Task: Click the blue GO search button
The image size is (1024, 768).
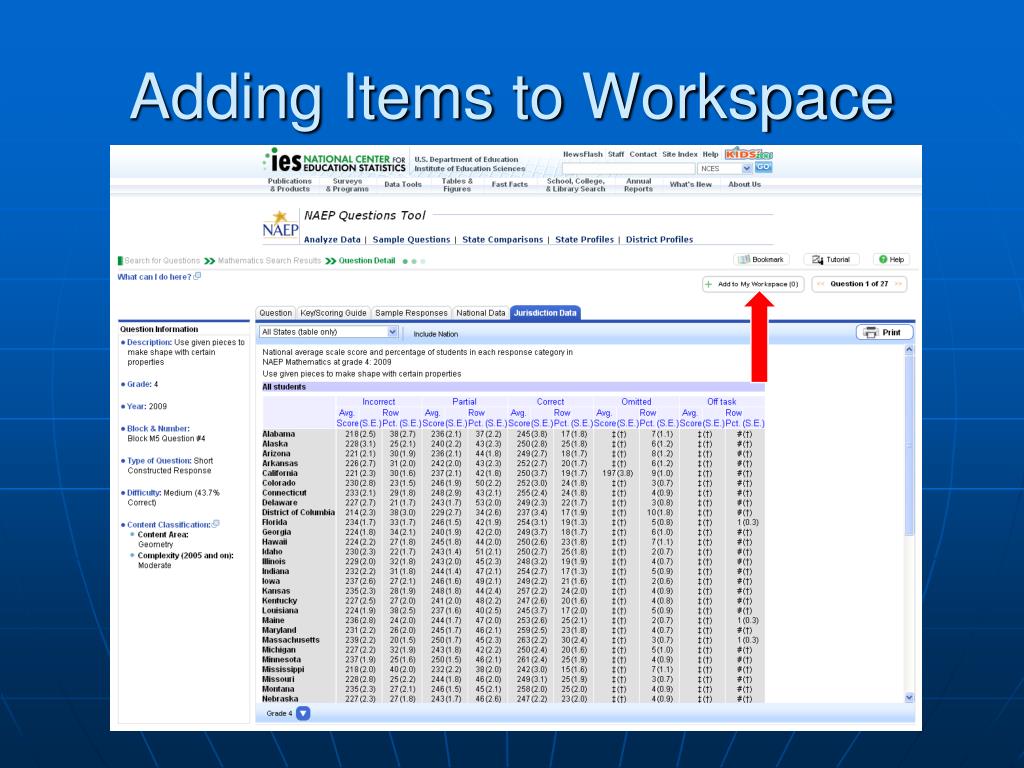Action: (763, 167)
